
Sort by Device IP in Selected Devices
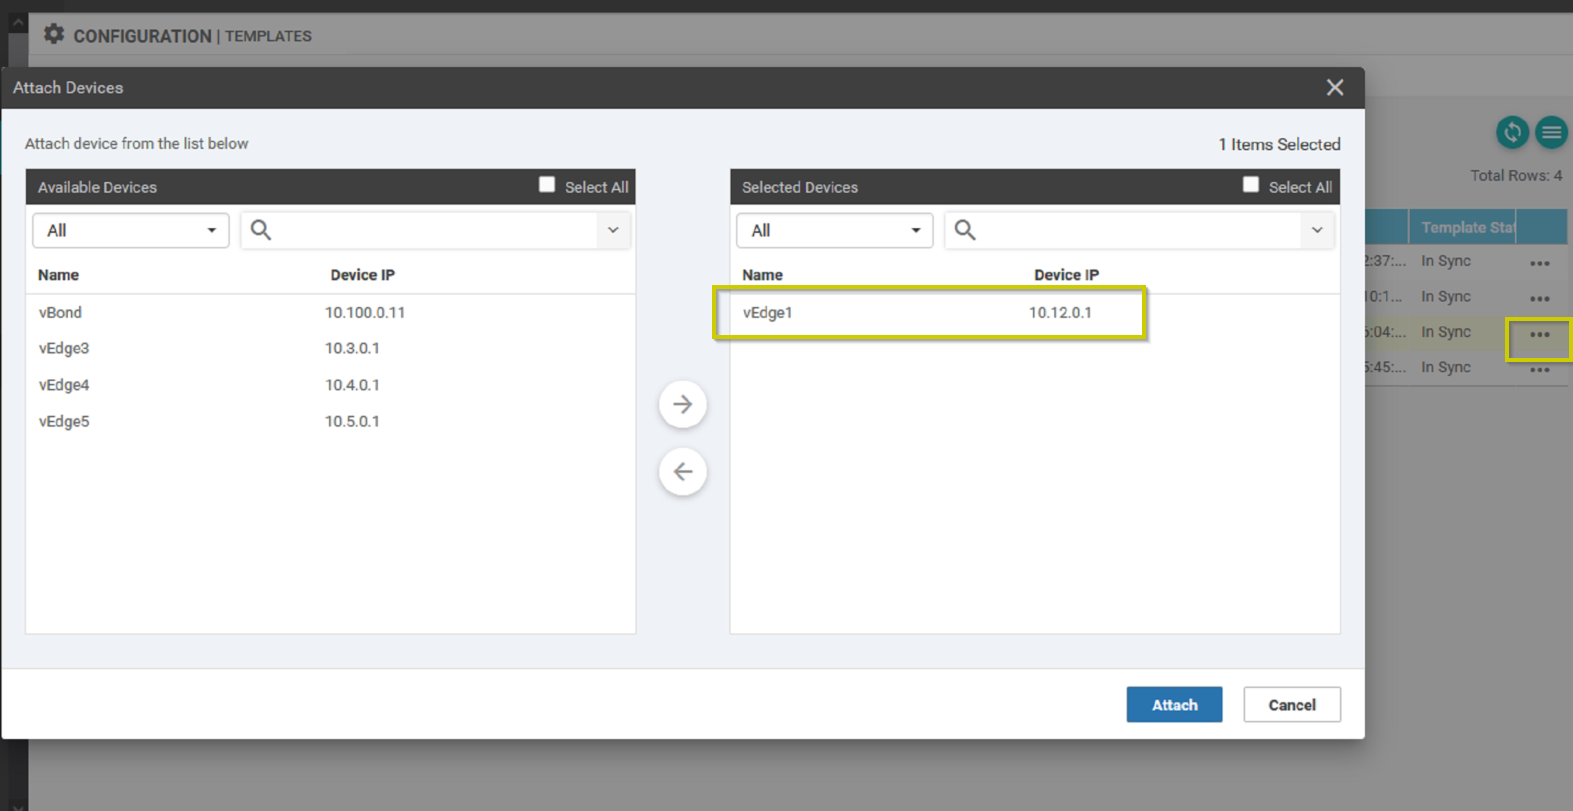tap(1066, 275)
